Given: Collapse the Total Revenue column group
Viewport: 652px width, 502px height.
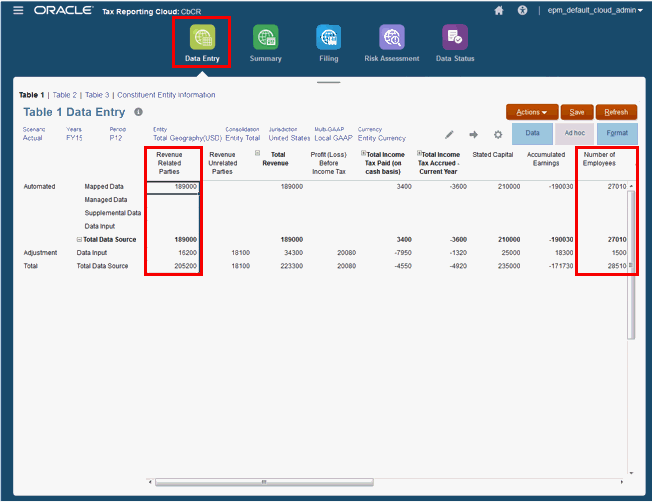Looking at the screenshot, I should tap(257, 153).
